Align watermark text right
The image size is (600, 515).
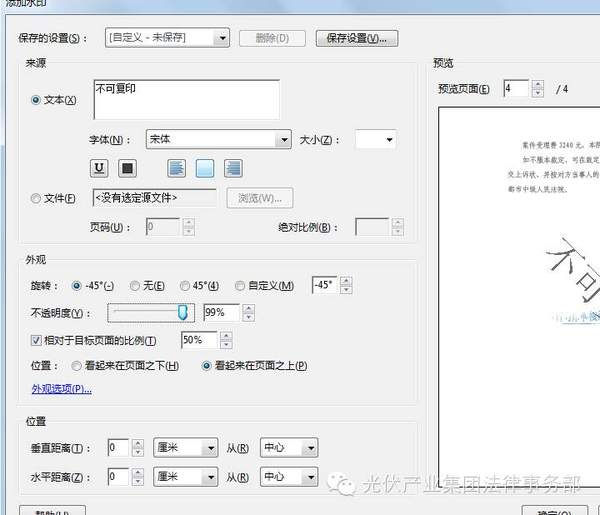click(x=233, y=168)
